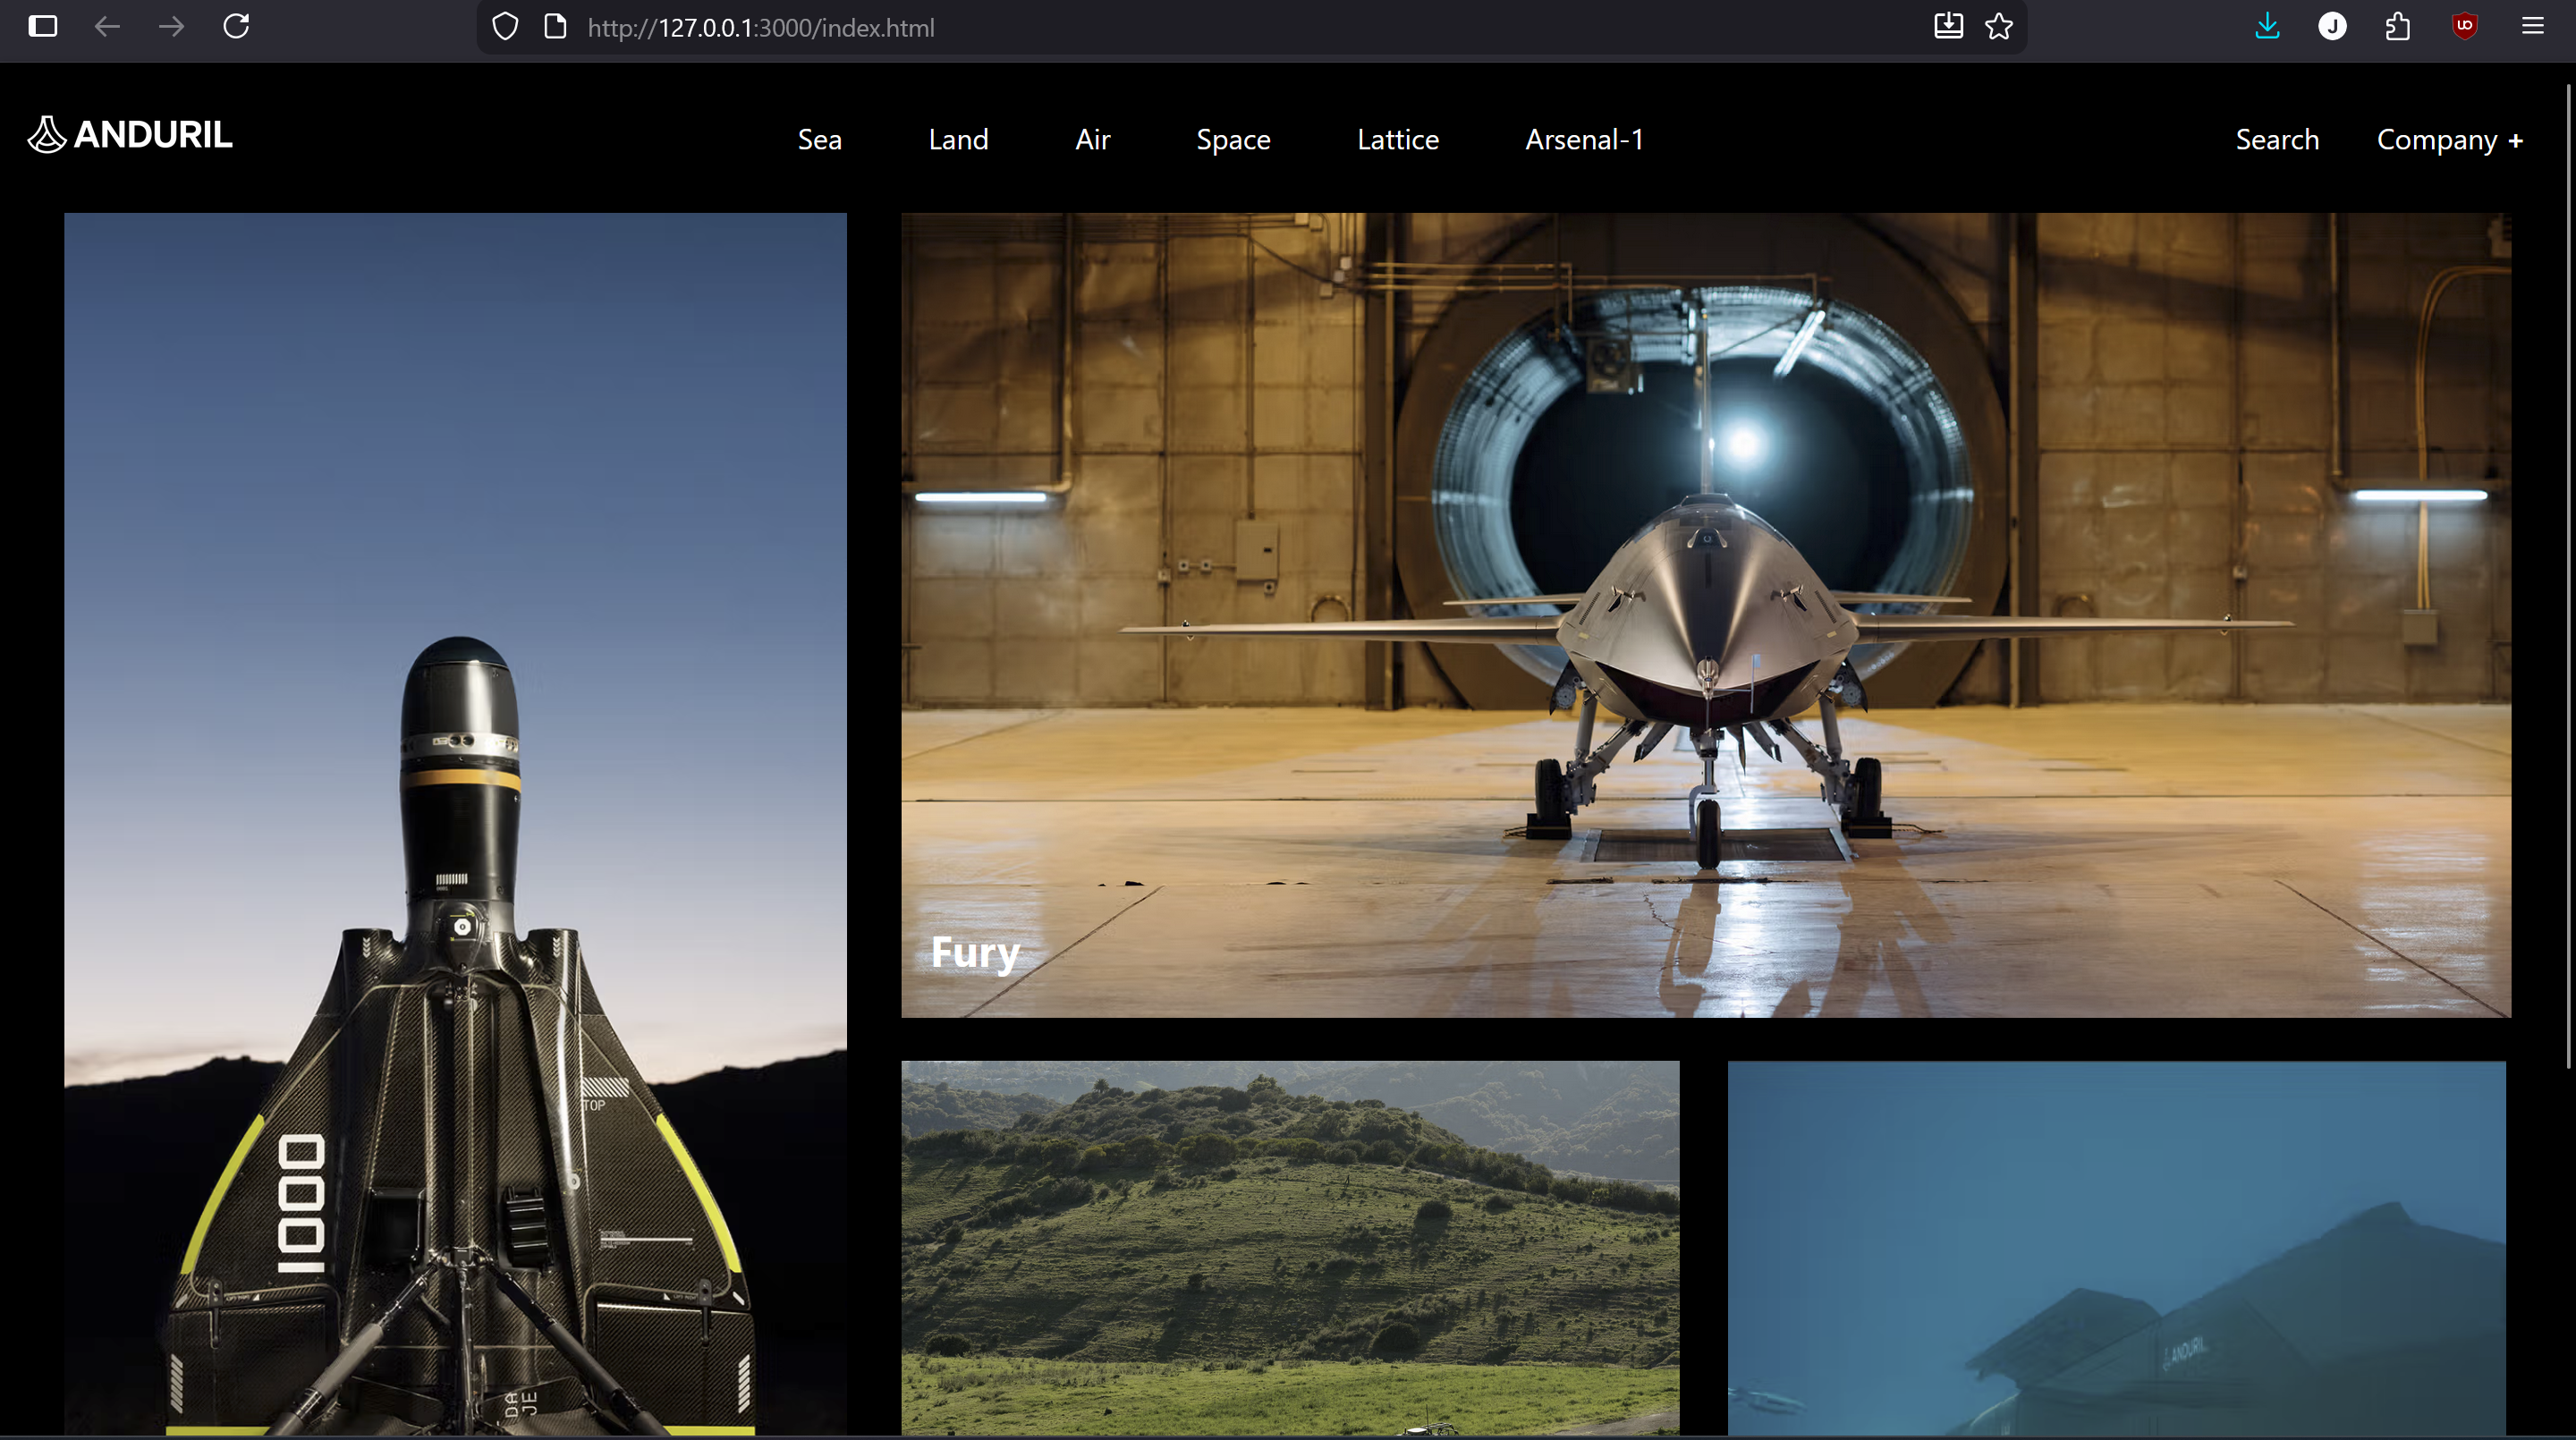Open the Fury aircraft image tile
Screen dimensions: 2576x1440
[1705, 615]
